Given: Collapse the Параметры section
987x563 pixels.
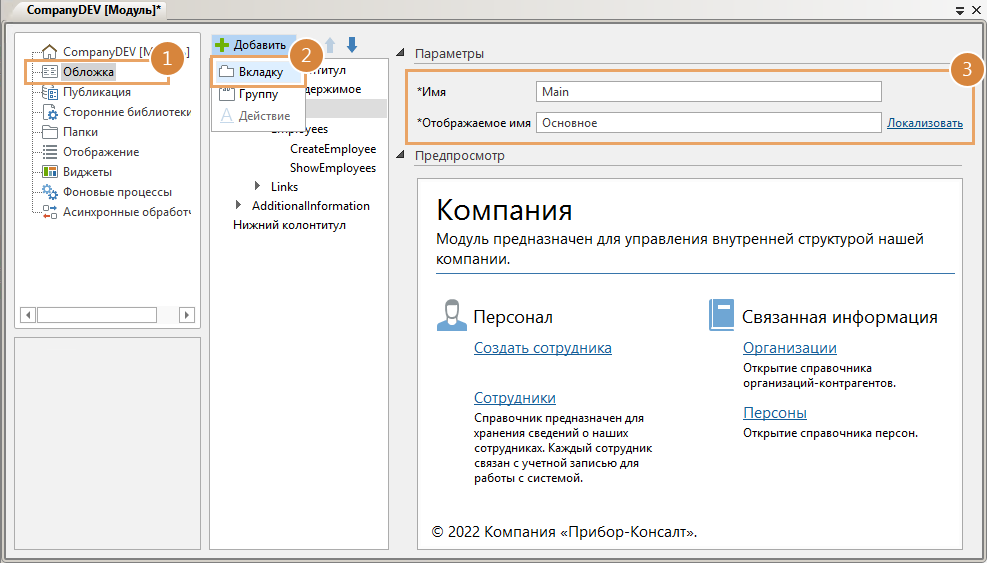Looking at the screenshot, I should click(401, 54).
